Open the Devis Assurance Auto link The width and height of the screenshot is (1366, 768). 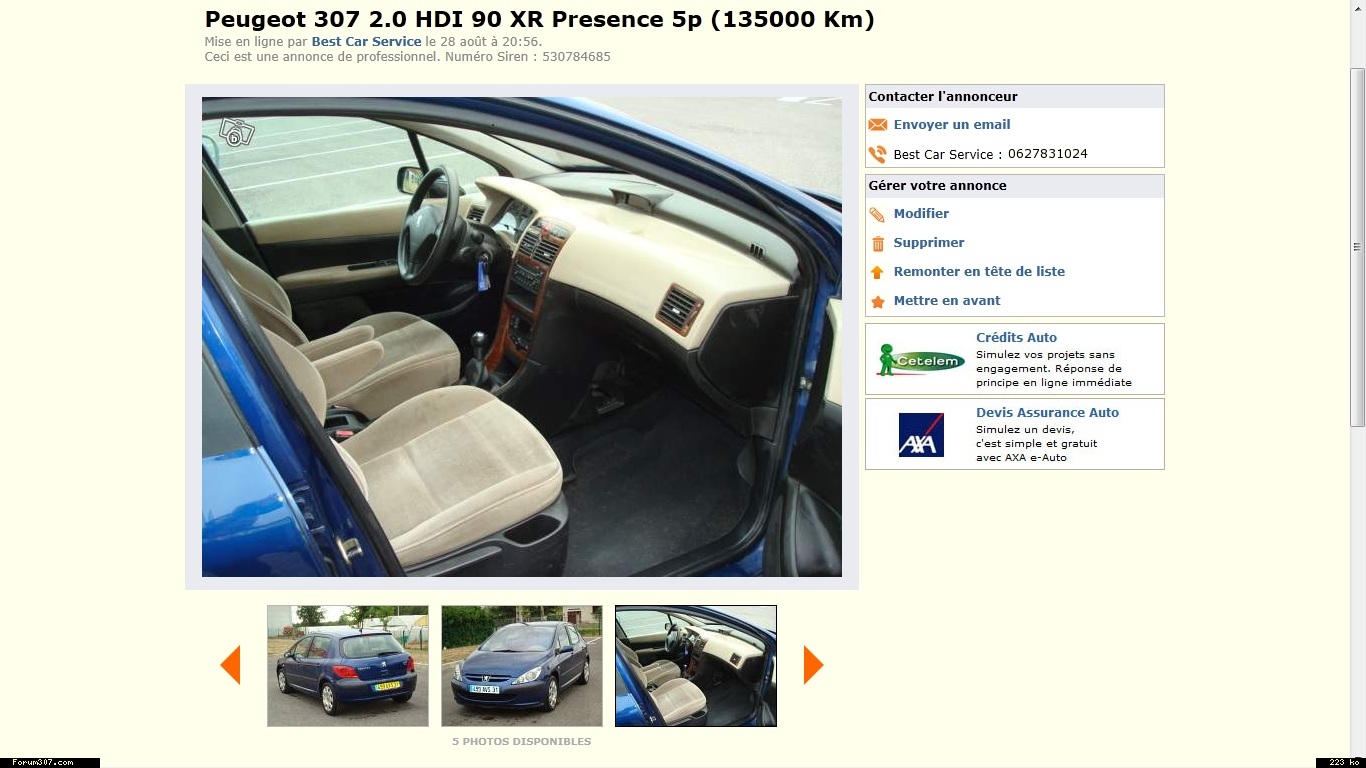pos(1047,413)
